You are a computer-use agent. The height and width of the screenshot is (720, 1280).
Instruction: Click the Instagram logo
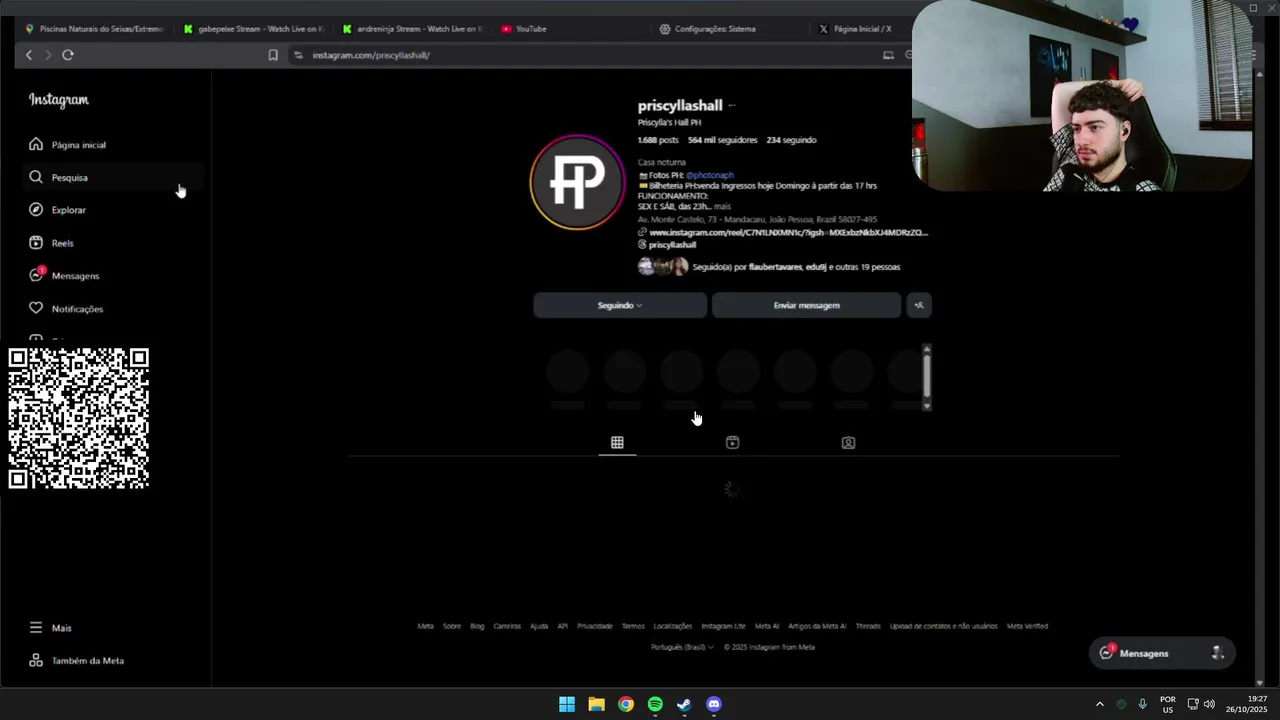tap(58, 100)
